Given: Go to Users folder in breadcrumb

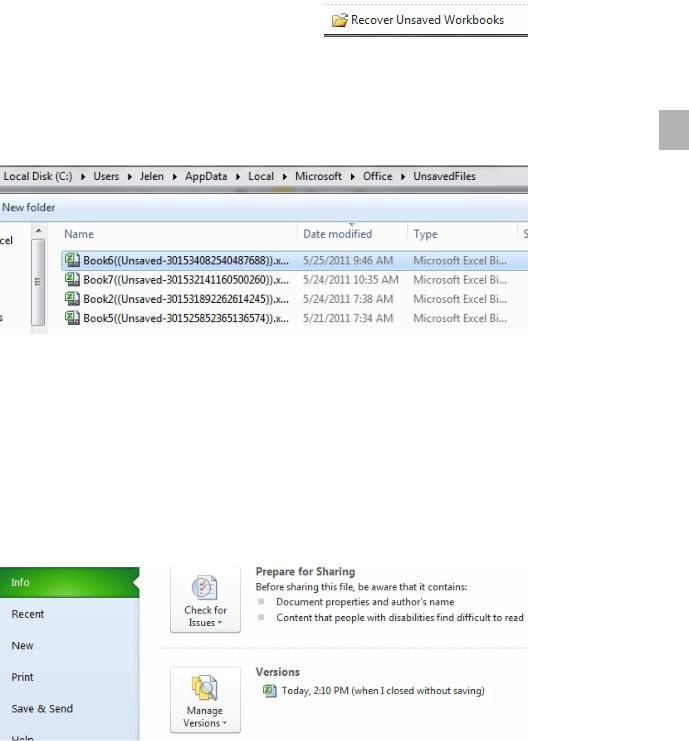Looking at the screenshot, I should [106, 176].
